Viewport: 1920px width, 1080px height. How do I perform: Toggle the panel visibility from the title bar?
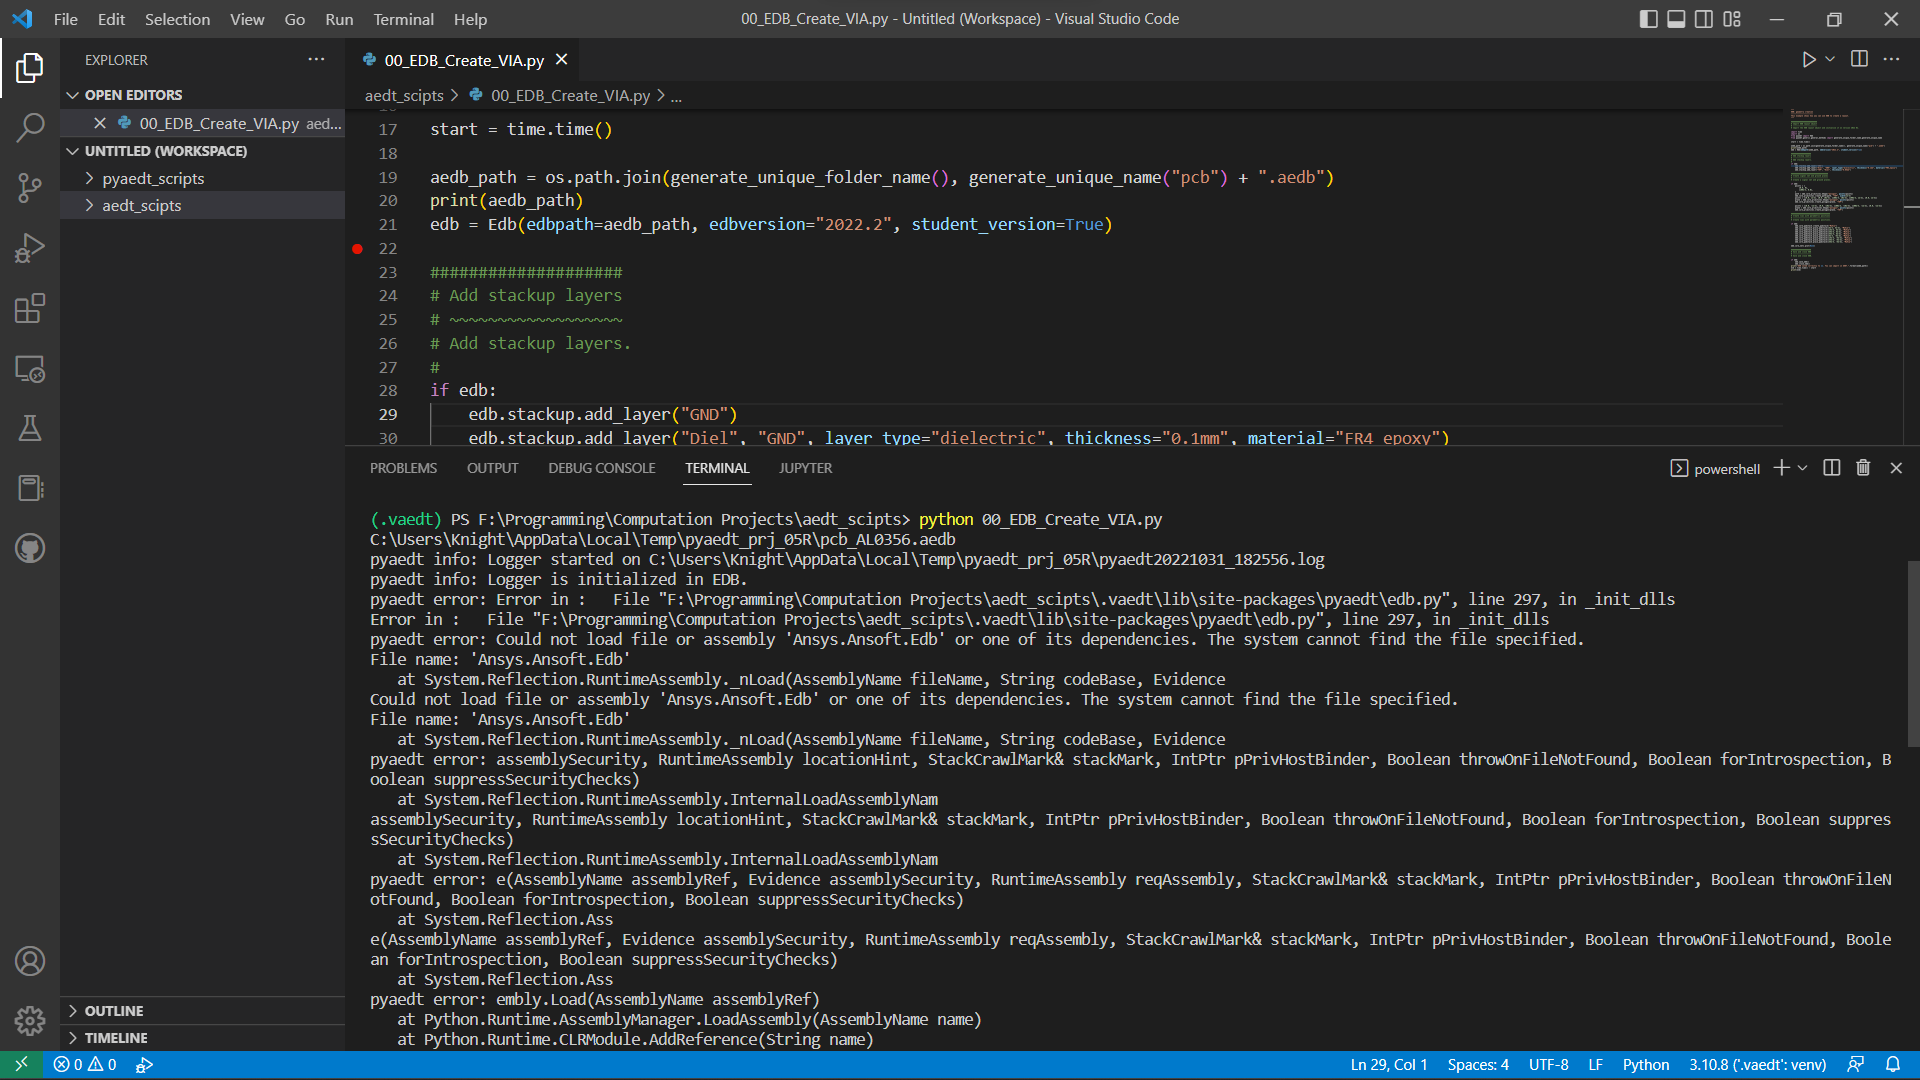1675,19
